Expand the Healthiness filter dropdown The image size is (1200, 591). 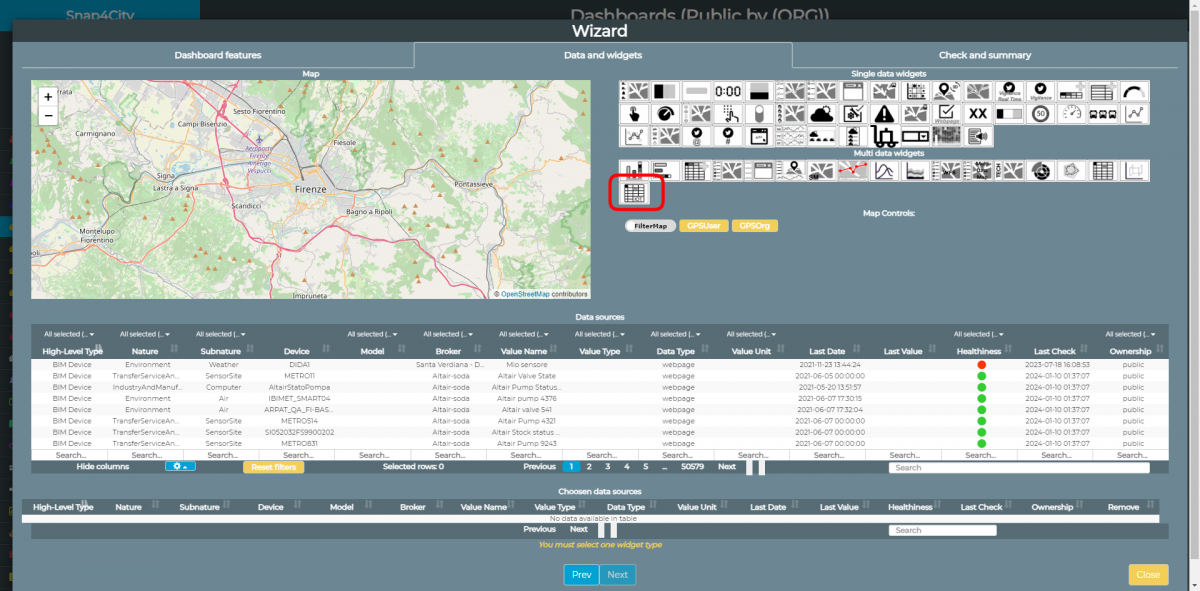[978, 334]
